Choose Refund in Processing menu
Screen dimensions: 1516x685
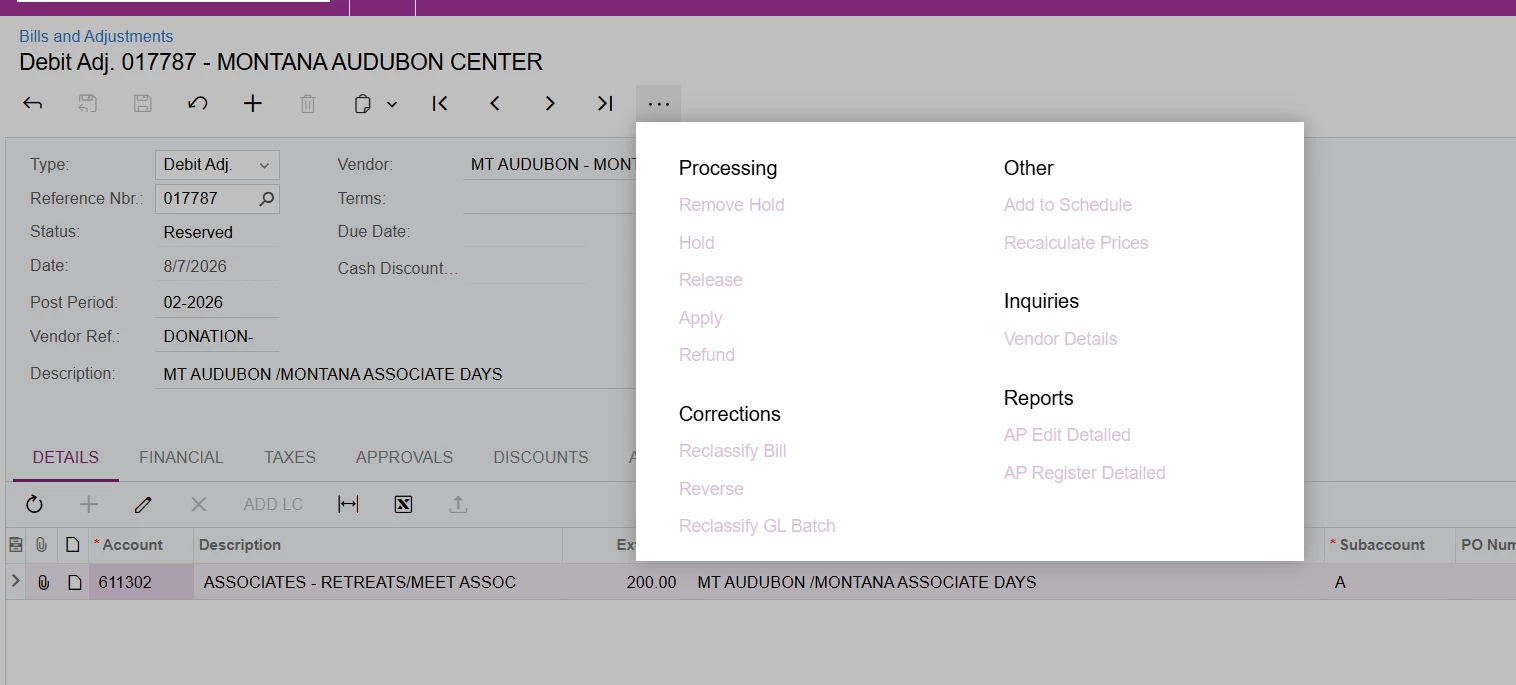tap(706, 355)
